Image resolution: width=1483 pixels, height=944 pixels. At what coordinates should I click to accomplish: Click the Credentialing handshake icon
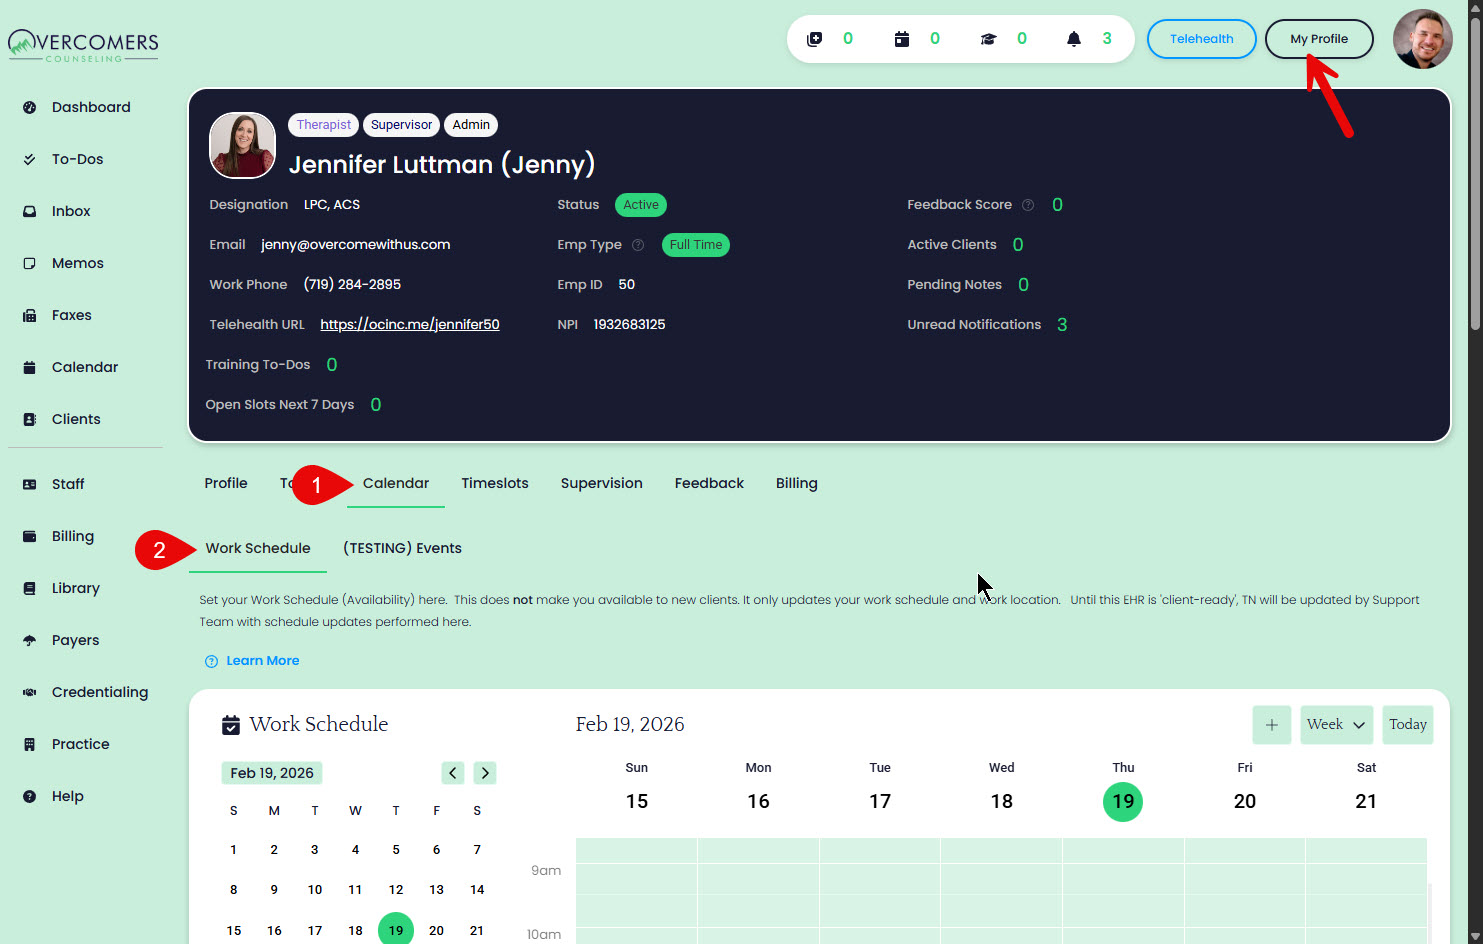point(30,692)
